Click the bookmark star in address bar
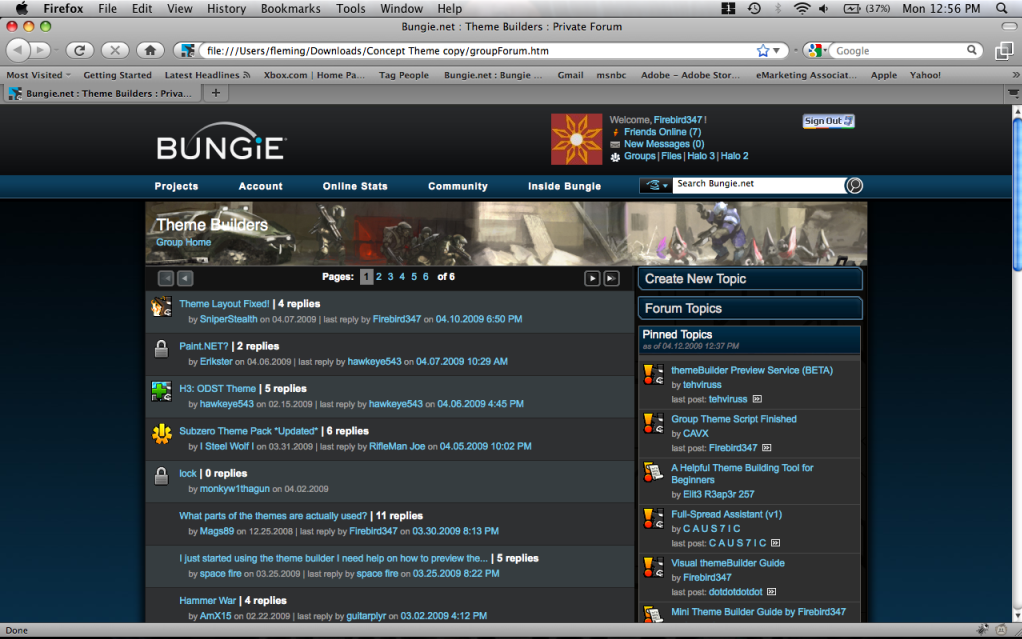Viewport: 1022px width, 639px height. [763, 50]
